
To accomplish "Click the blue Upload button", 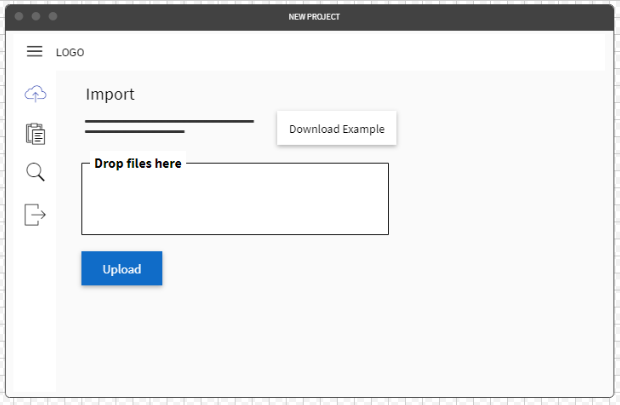I will [x=122, y=268].
